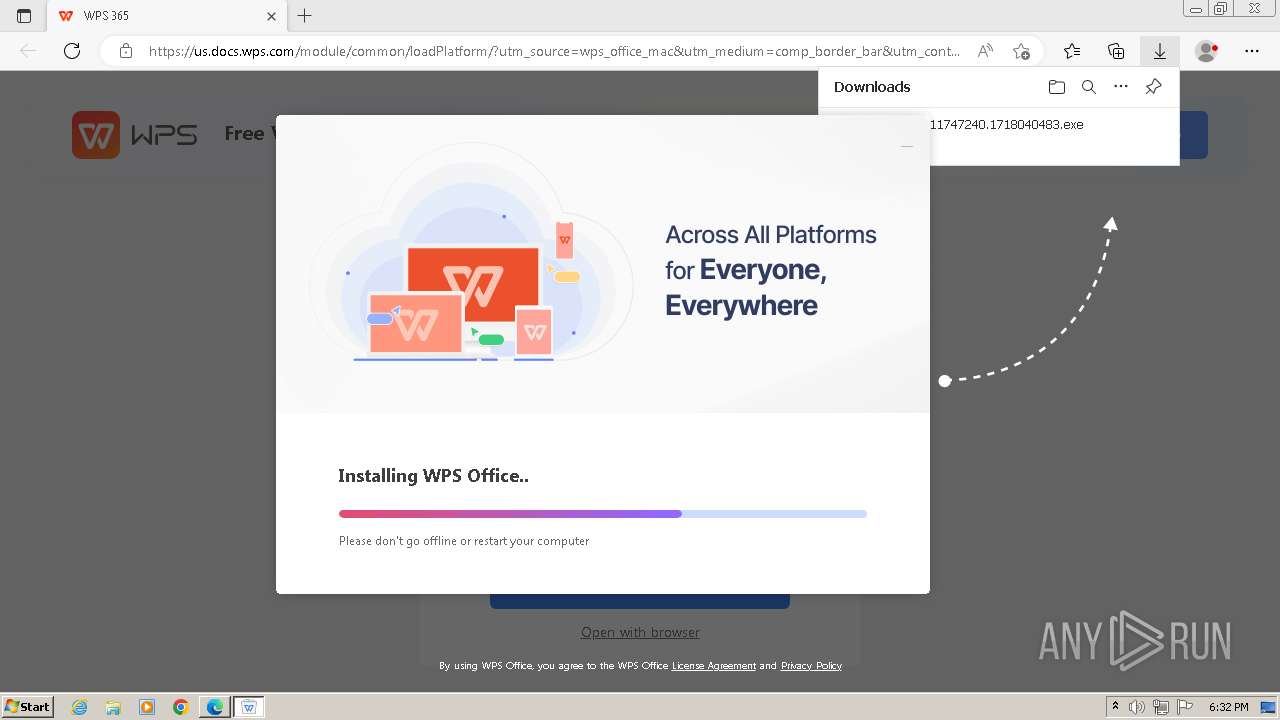Add this page to favorites
Image resolution: width=1280 pixels, height=720 pixels.
1021,51
